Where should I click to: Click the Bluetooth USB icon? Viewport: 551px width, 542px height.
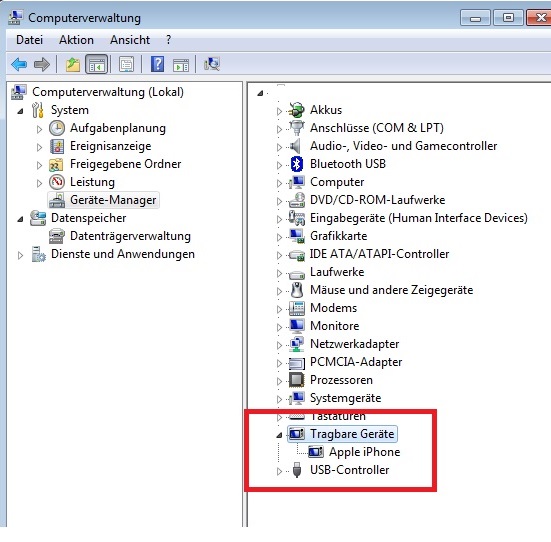[x=297, y=164]
